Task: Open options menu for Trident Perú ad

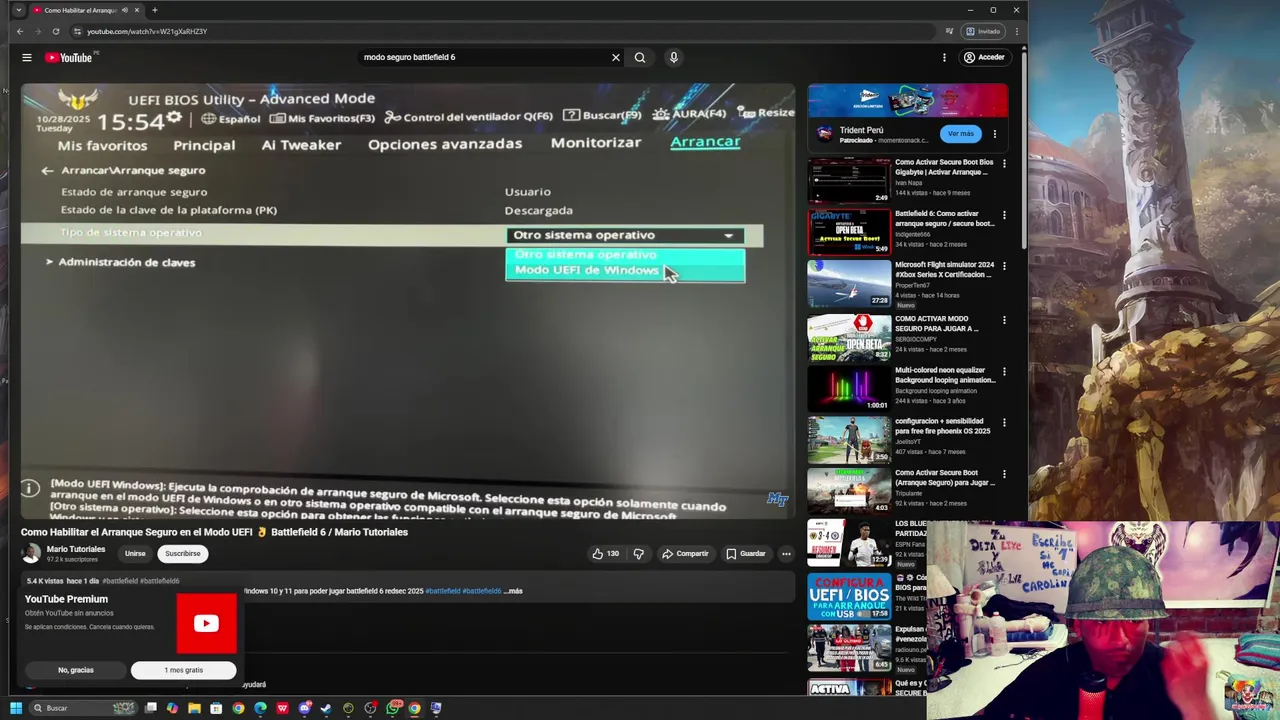Action: coord(995,133)
